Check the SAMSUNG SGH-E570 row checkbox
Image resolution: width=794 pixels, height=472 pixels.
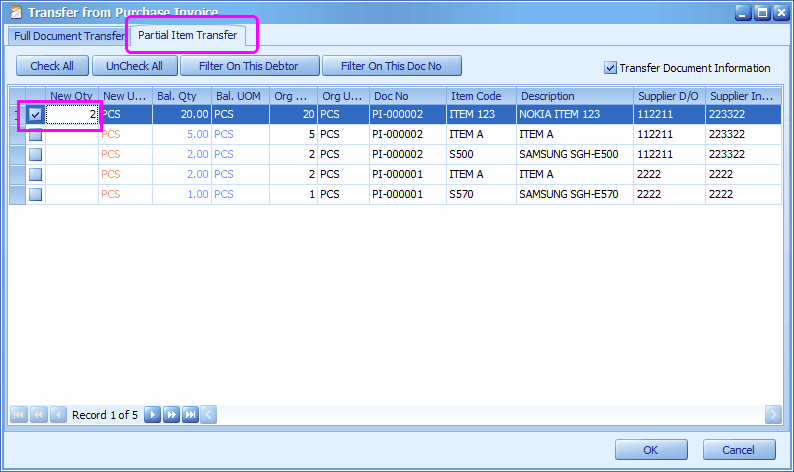pos(35,194)
